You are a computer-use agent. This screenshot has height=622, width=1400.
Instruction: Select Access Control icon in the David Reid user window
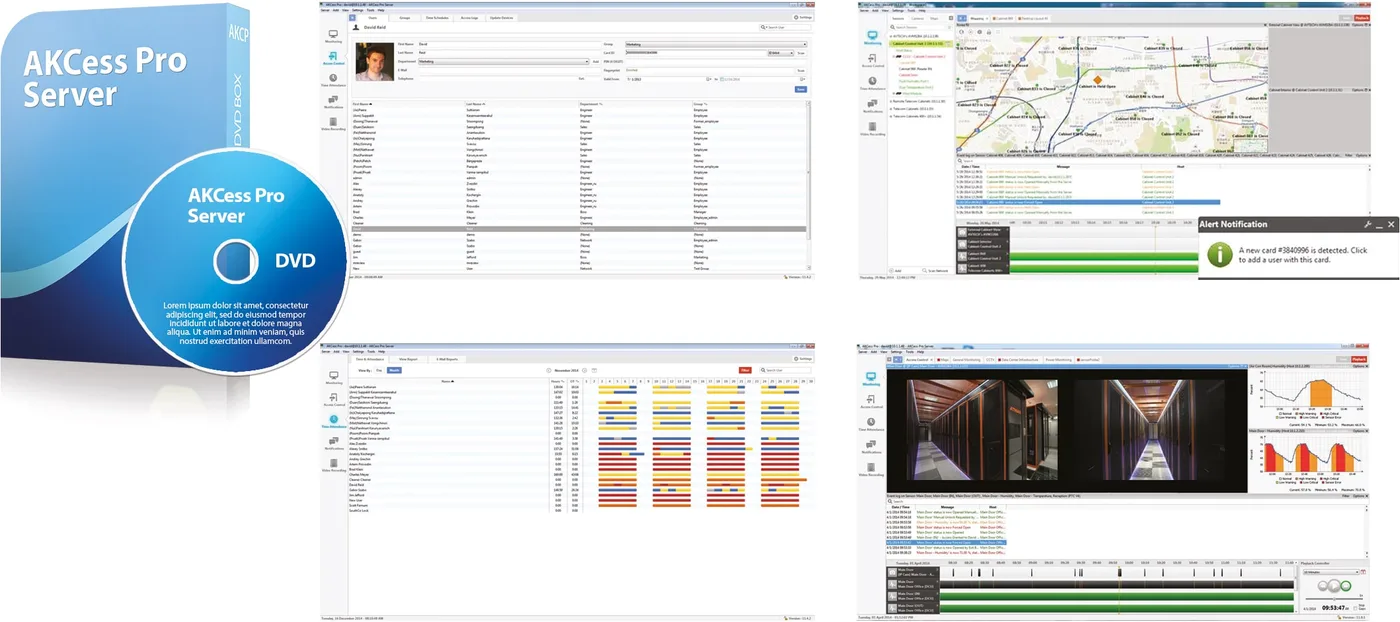(x=333, y=57)
